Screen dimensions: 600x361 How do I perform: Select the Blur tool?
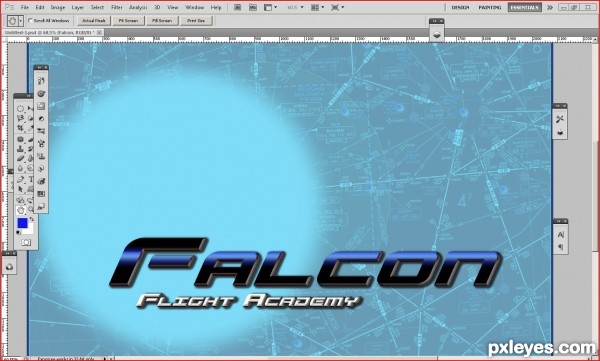tap(20, 168)
